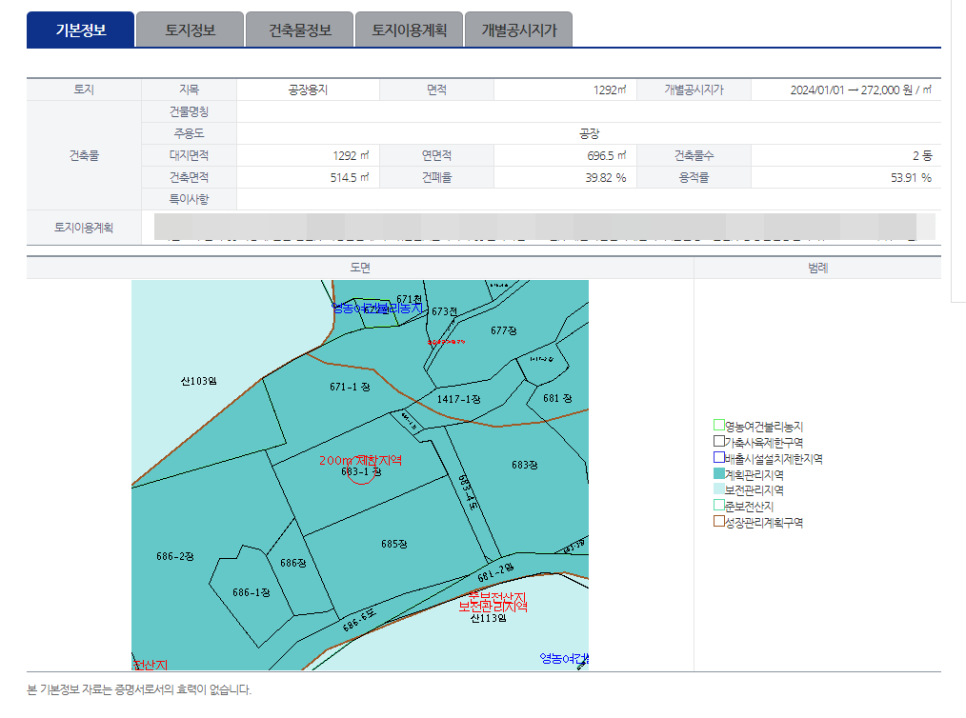This screenshot has height=718, width=966.
Task: Select parcel 1417-1장 on the map
Action: 458,399
